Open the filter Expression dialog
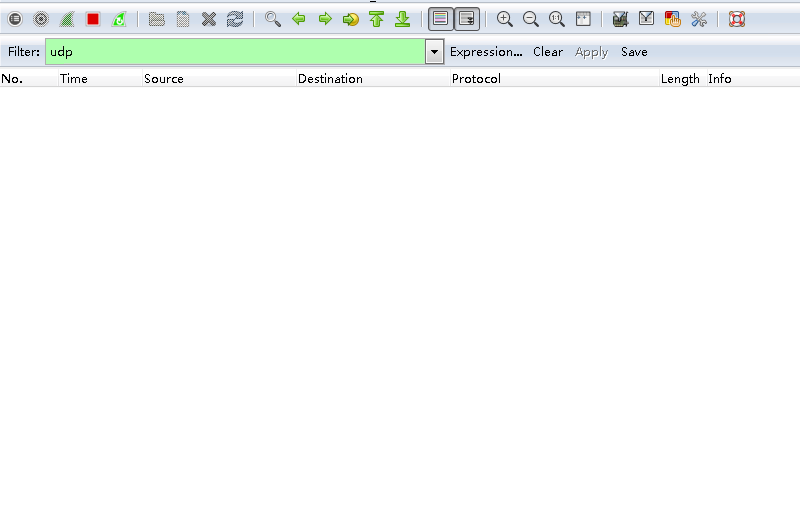This screenshot has width=800, height=519. click(x=486, y=52)
